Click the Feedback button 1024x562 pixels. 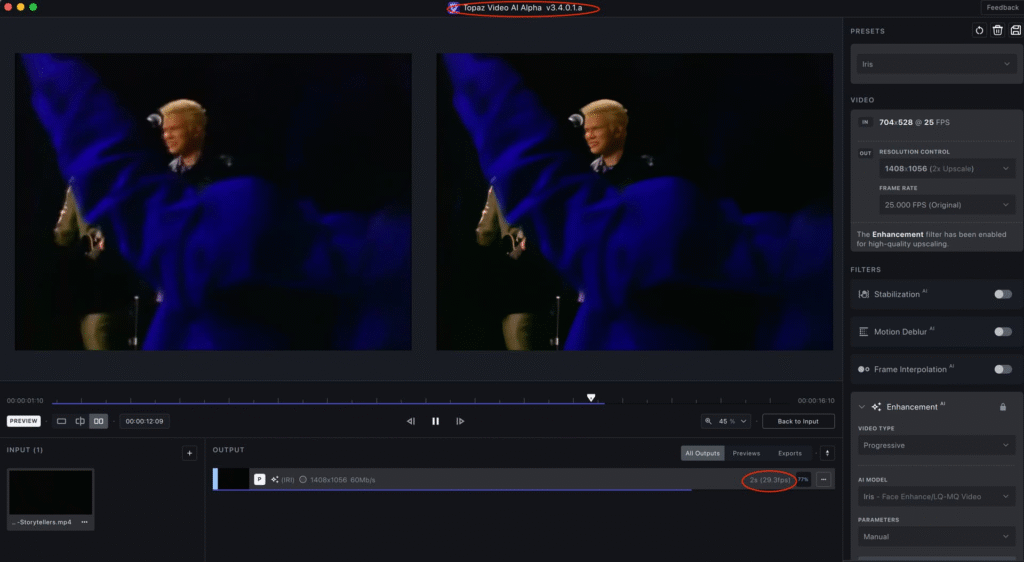[1002, 7]
